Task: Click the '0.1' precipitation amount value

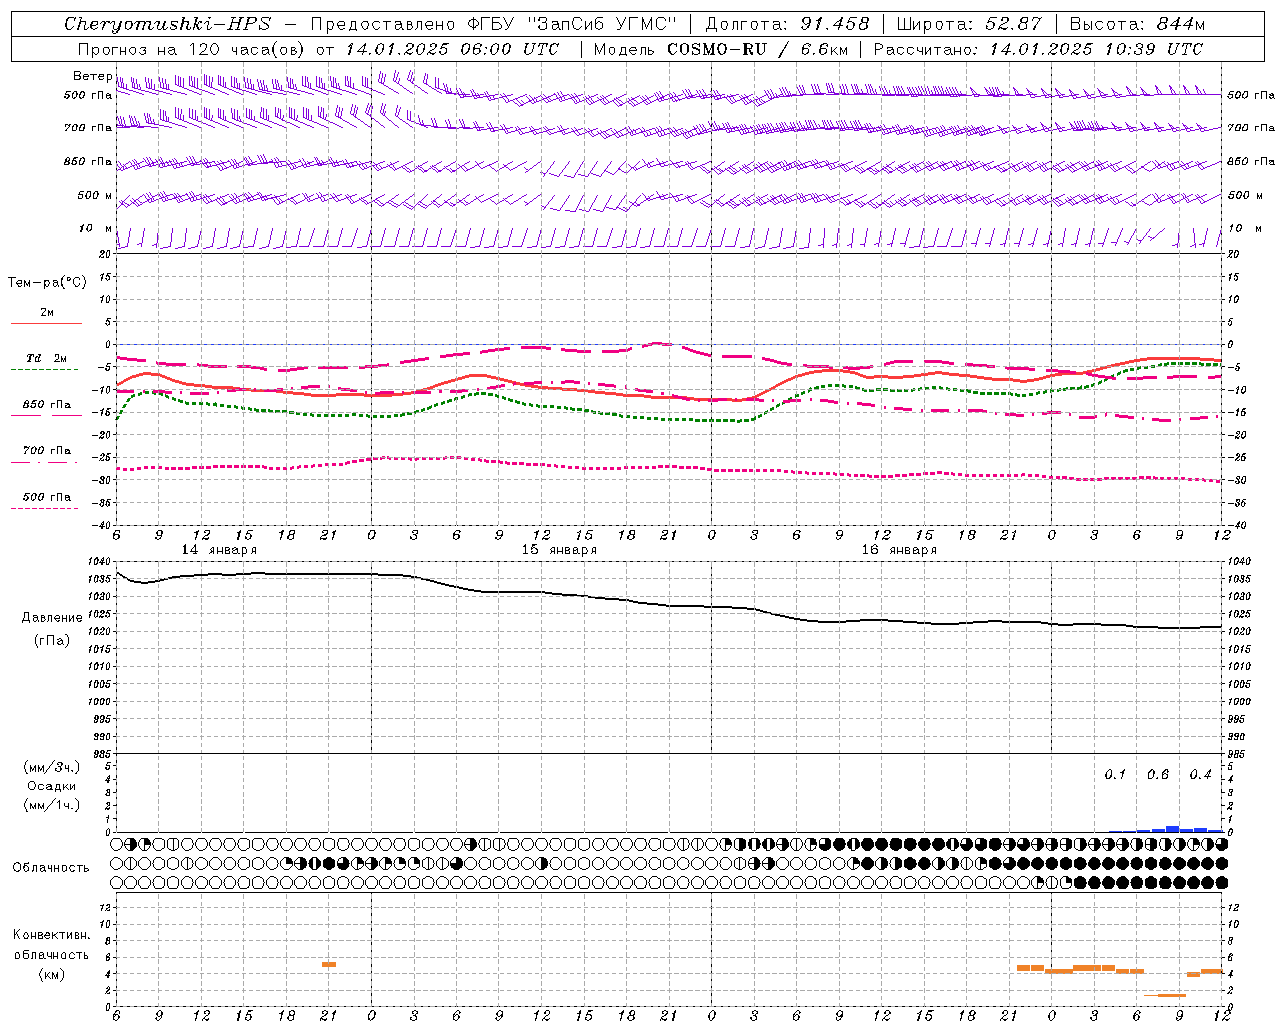Action: 1115,775
